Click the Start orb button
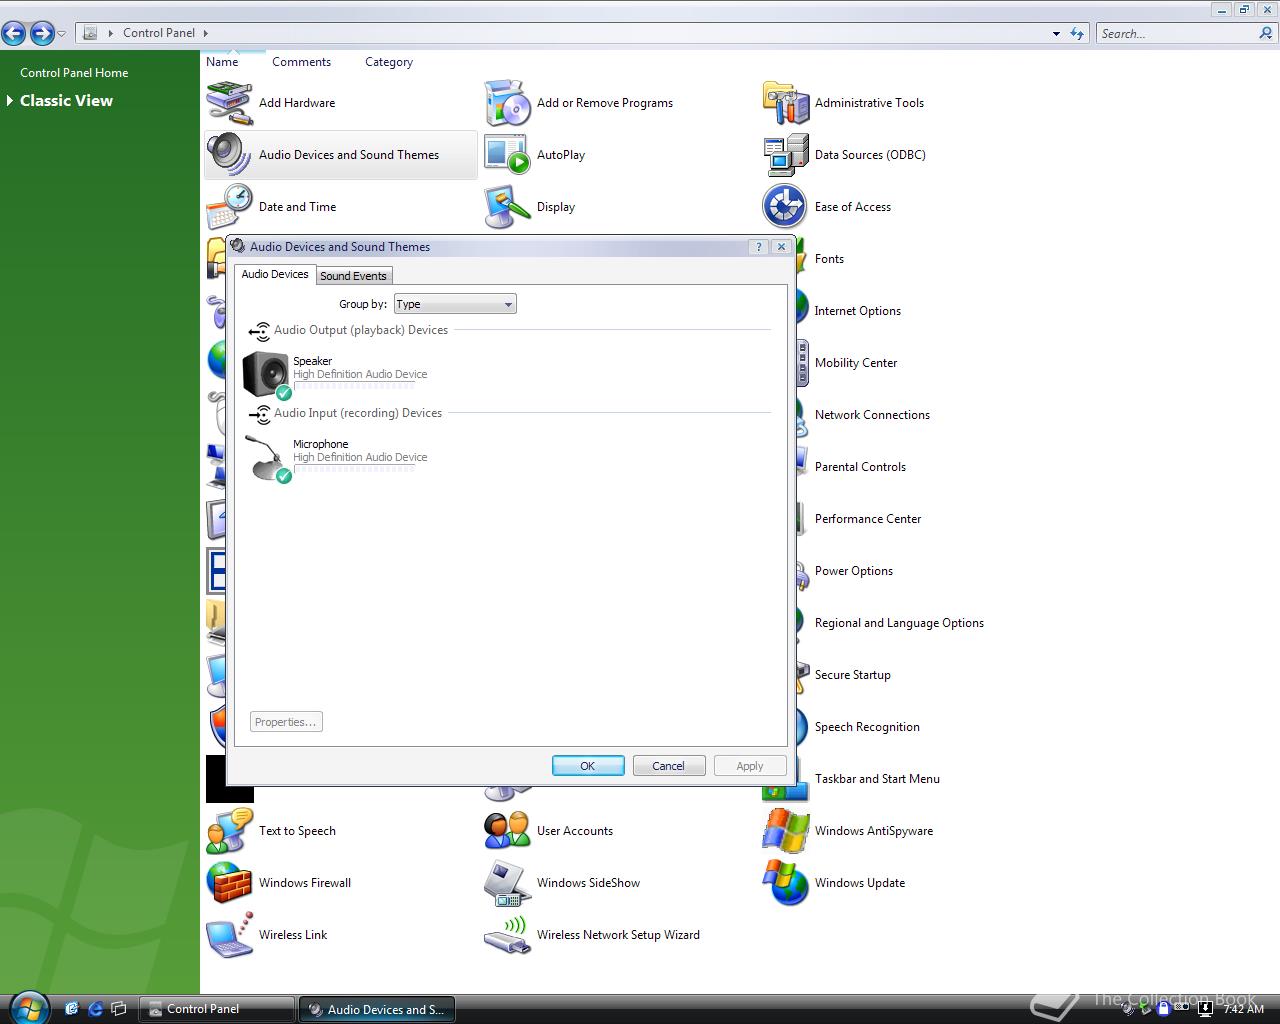 pos(27,1008)
